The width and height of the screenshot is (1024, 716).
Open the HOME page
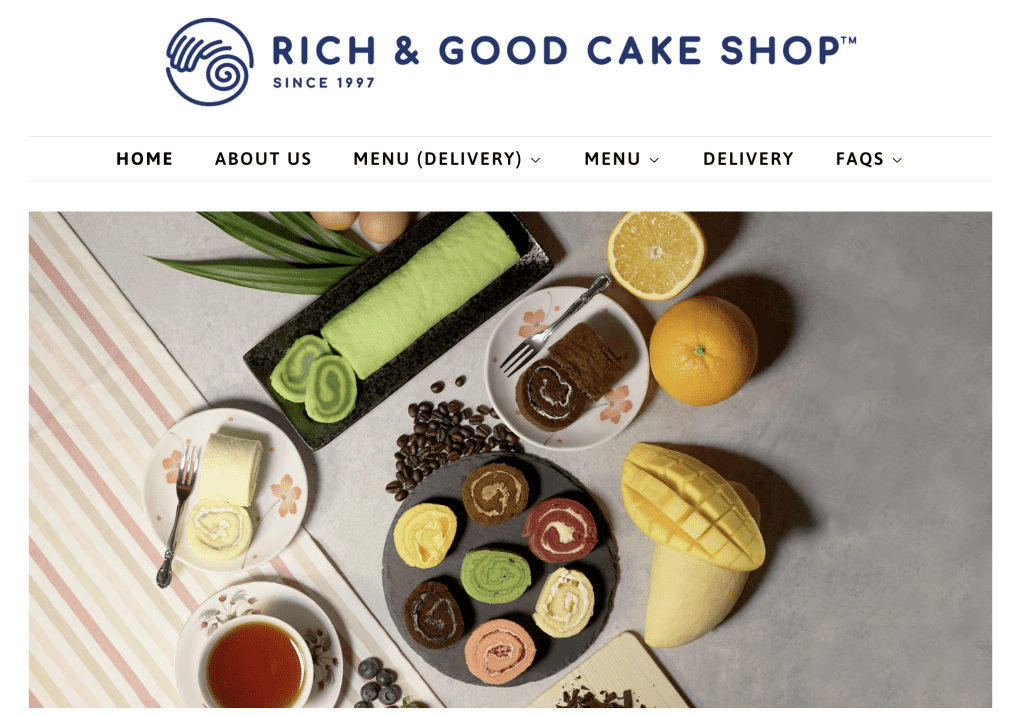(x=144, y=159)
